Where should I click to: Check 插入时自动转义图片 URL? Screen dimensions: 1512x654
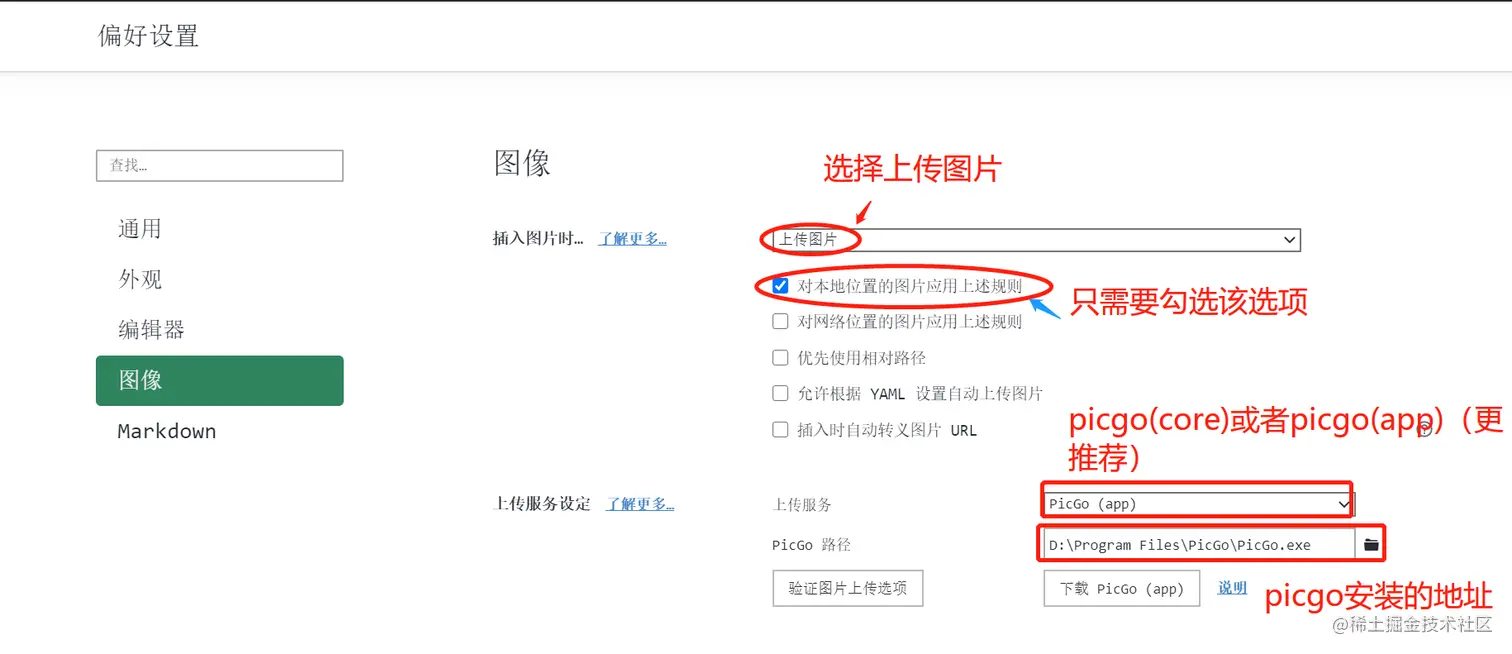779,430
